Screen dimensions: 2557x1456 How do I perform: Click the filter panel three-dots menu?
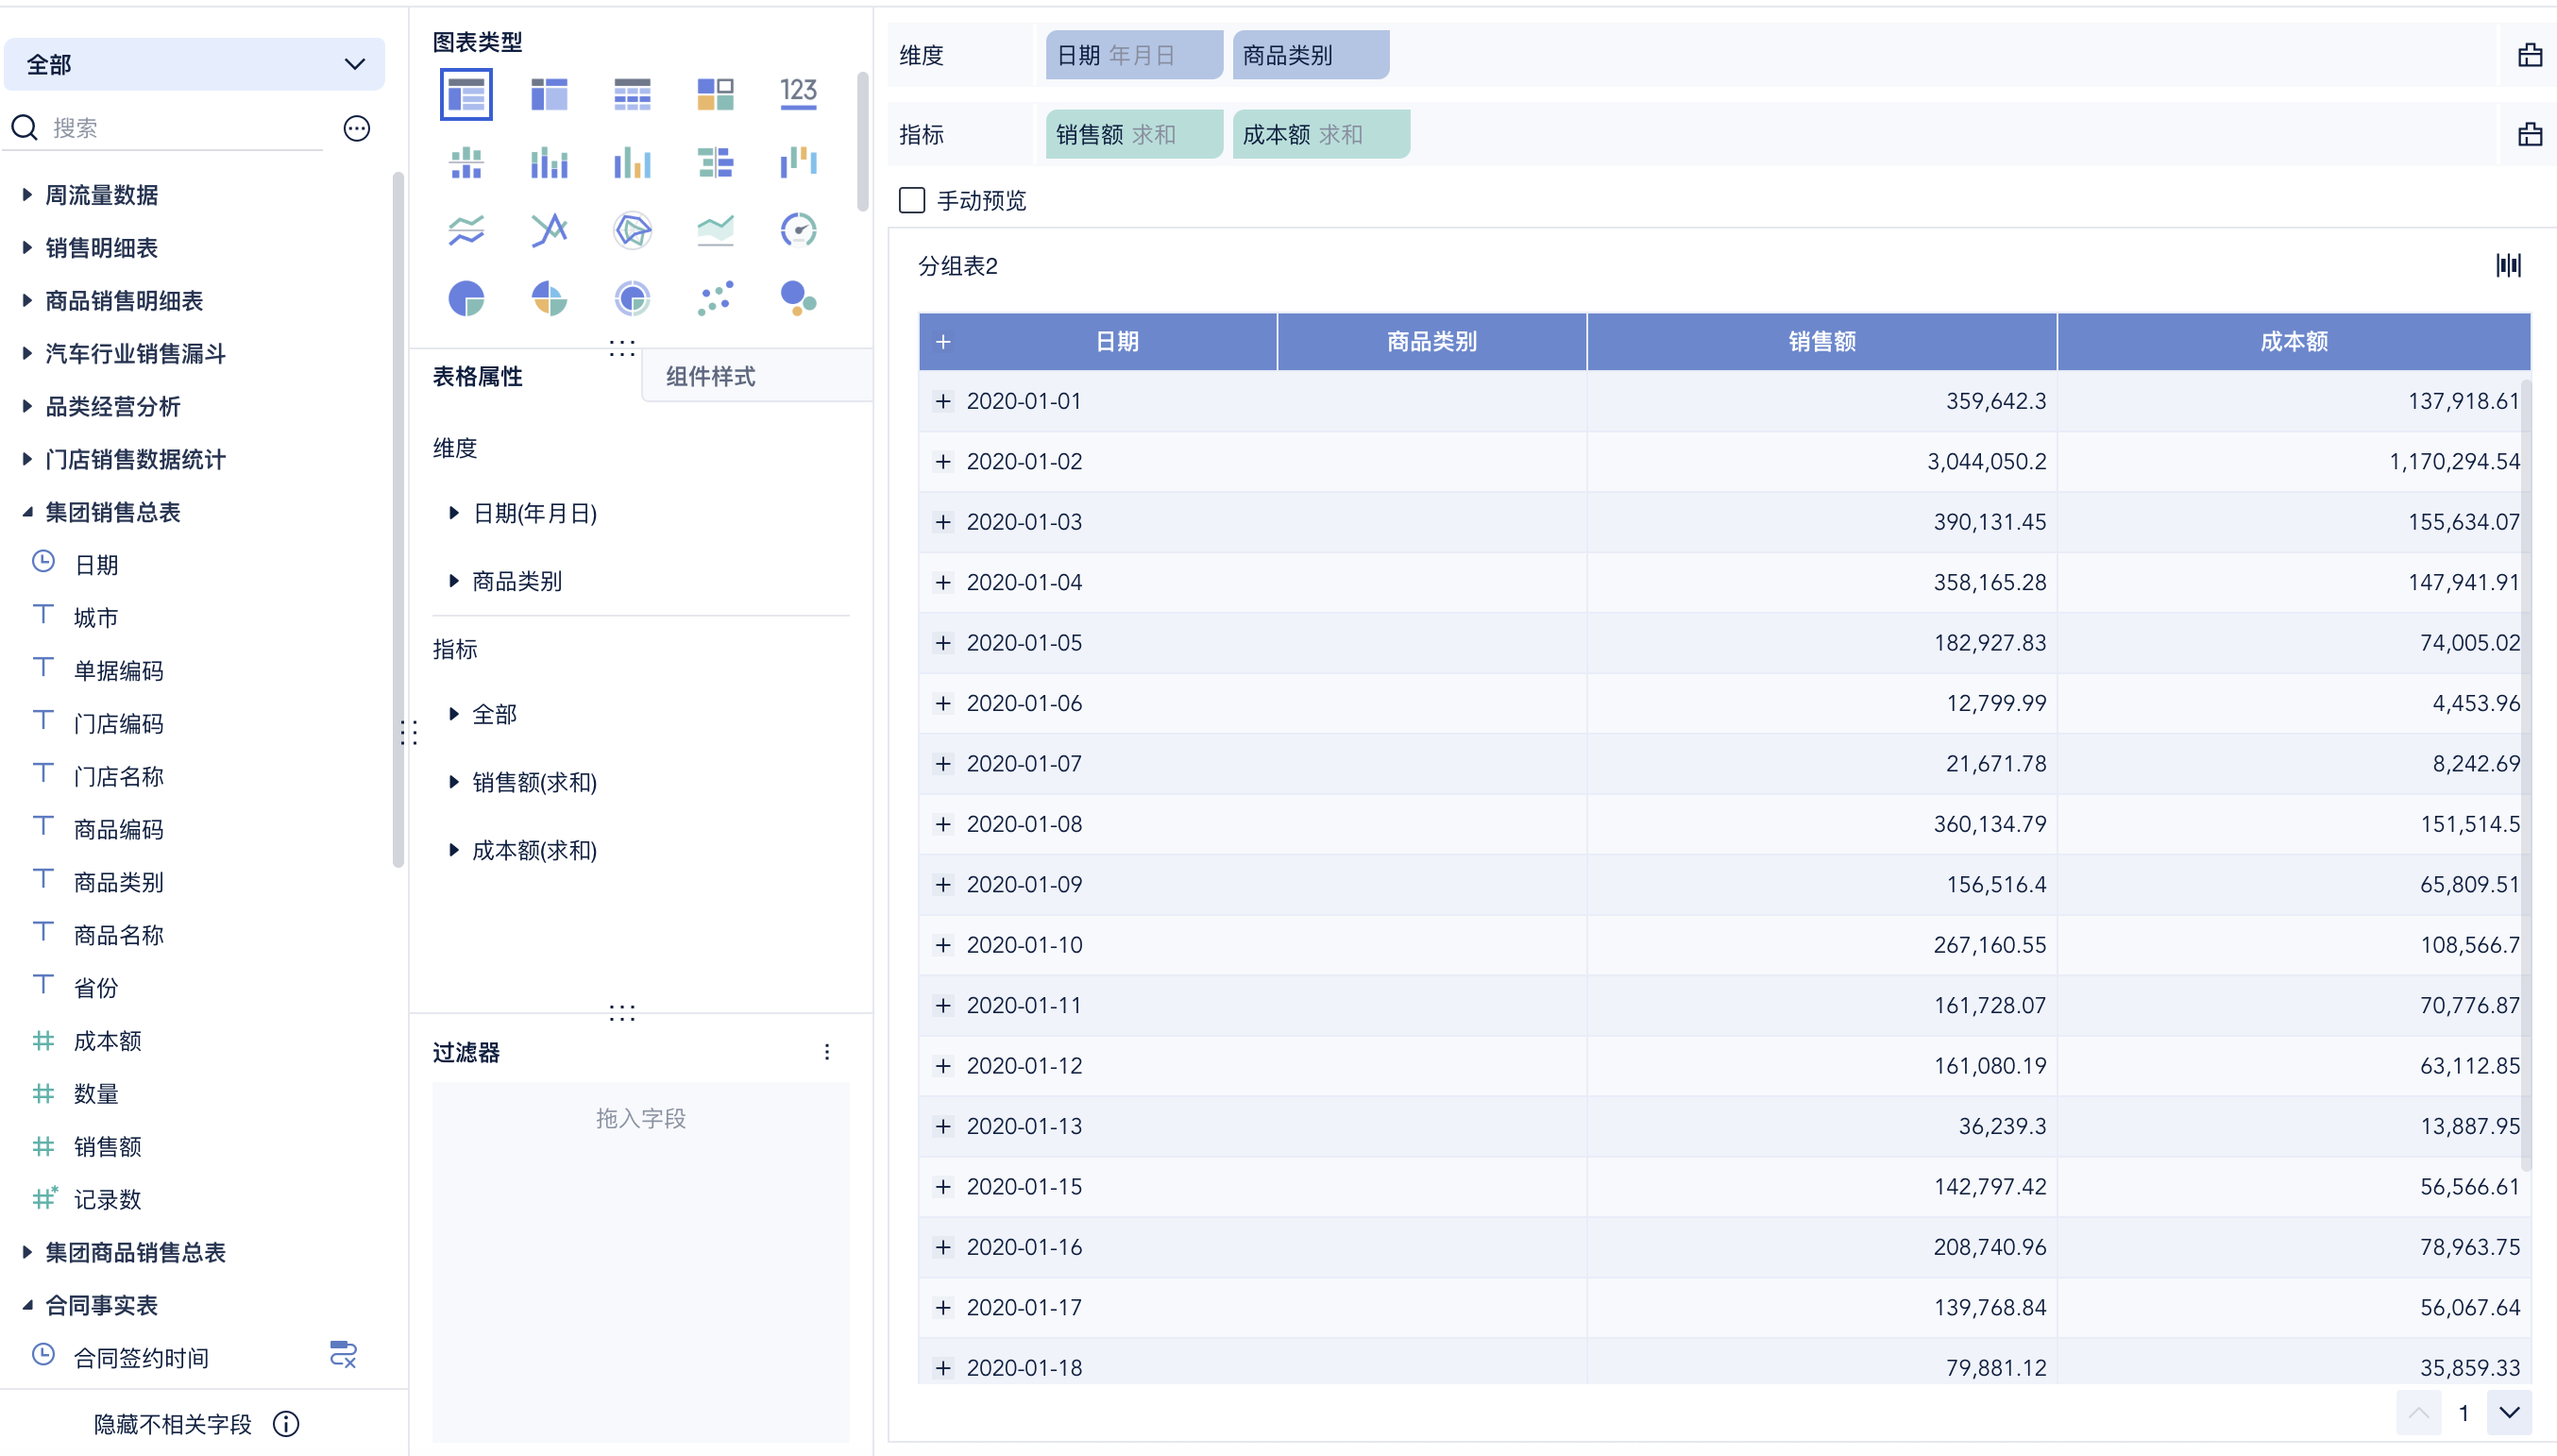pyautogui.click(x=827, y=1052)
